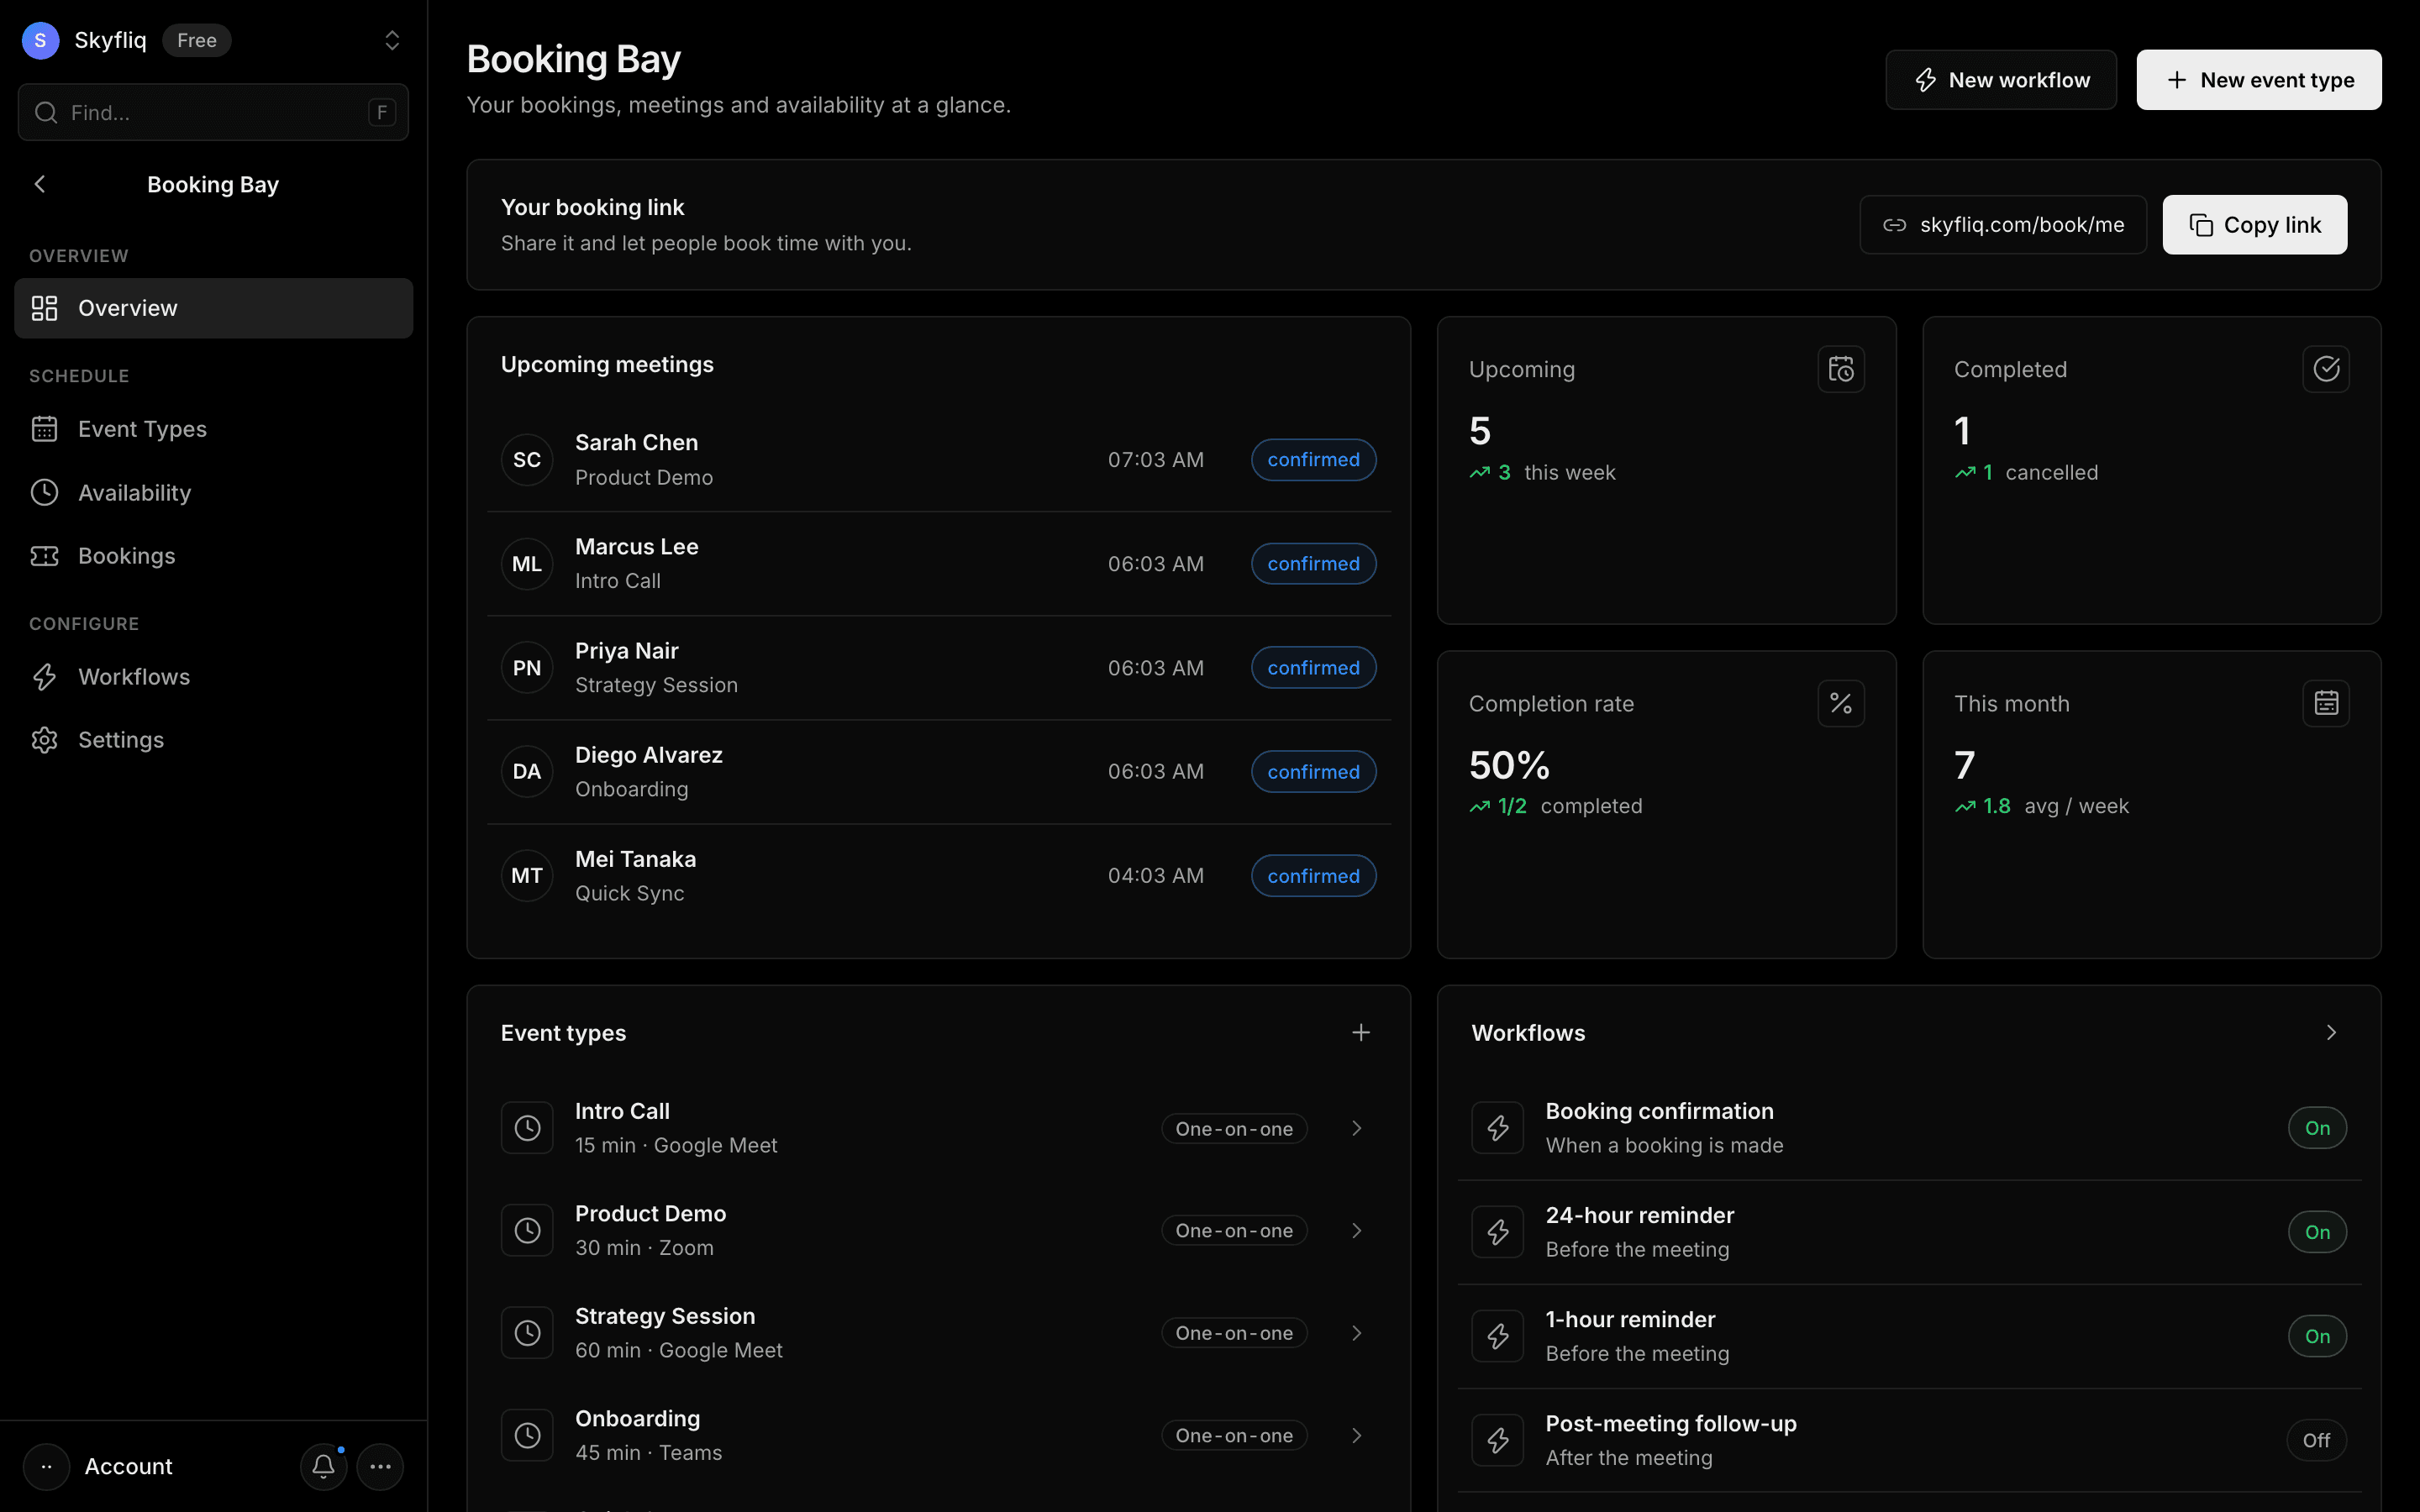Open Intro Call row chevron

(x=1356, y=1128)
